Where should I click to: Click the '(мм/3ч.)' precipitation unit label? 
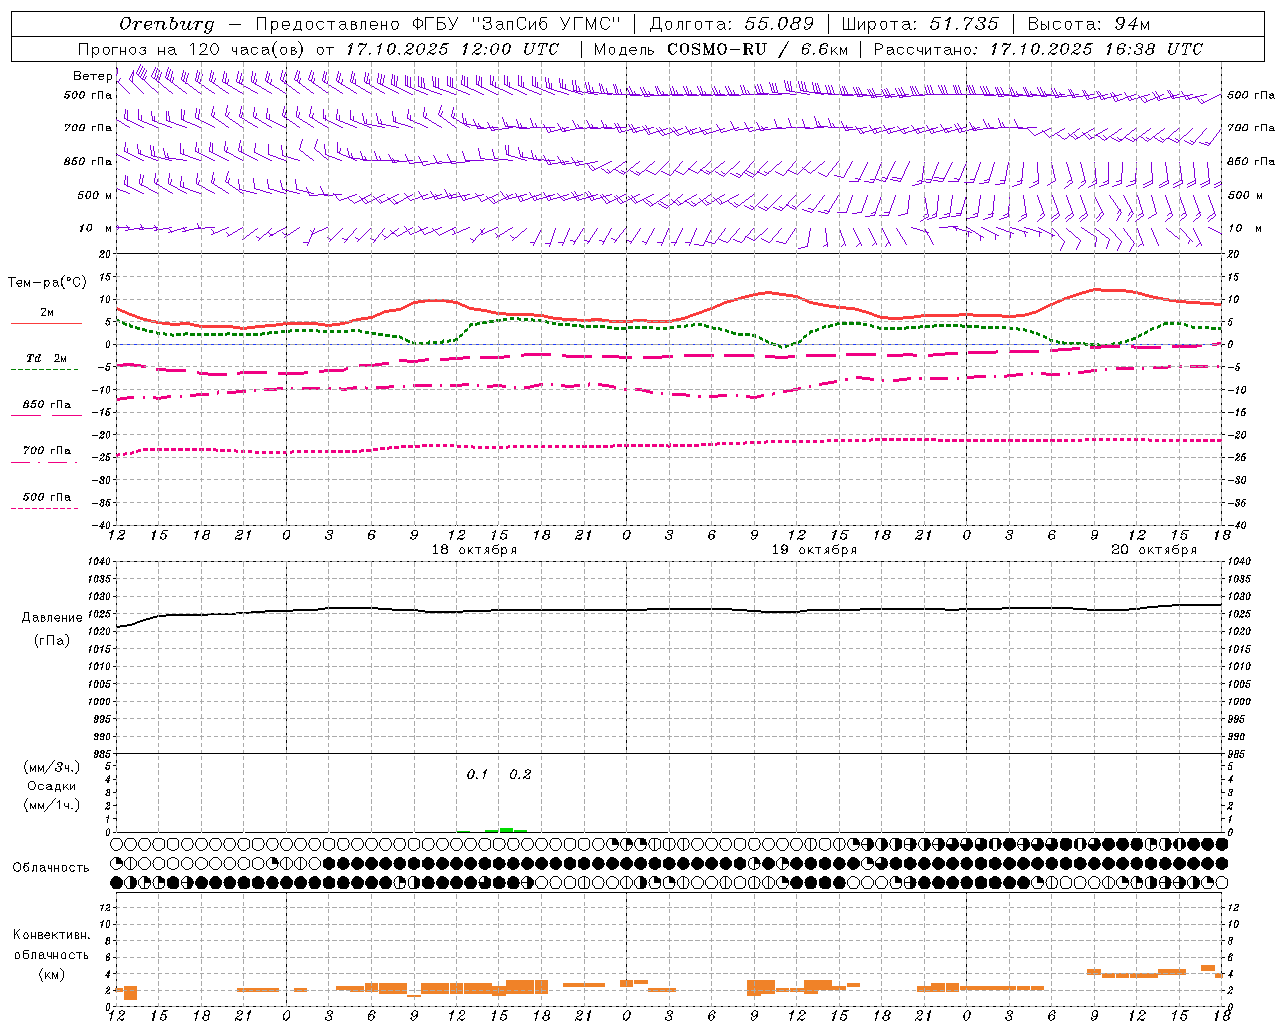[x=52, y=767]
